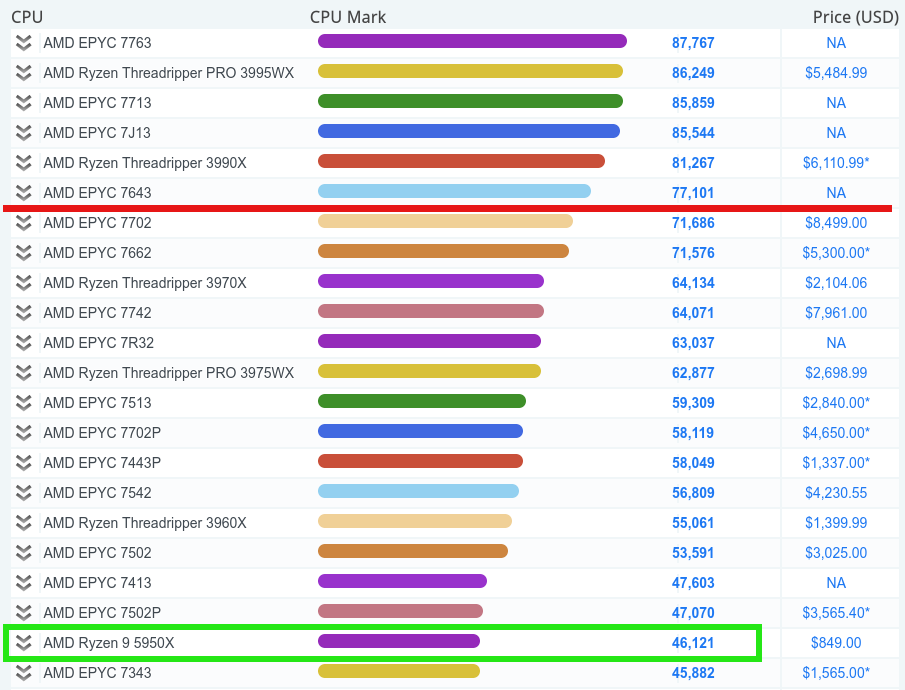Open the AMD EPYC 7343 name
905x690 pixels.
97,673
